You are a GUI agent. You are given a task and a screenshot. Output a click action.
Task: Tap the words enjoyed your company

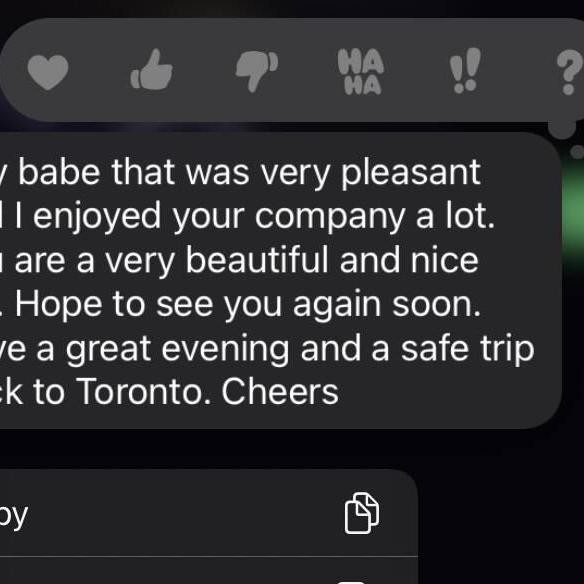218,217
